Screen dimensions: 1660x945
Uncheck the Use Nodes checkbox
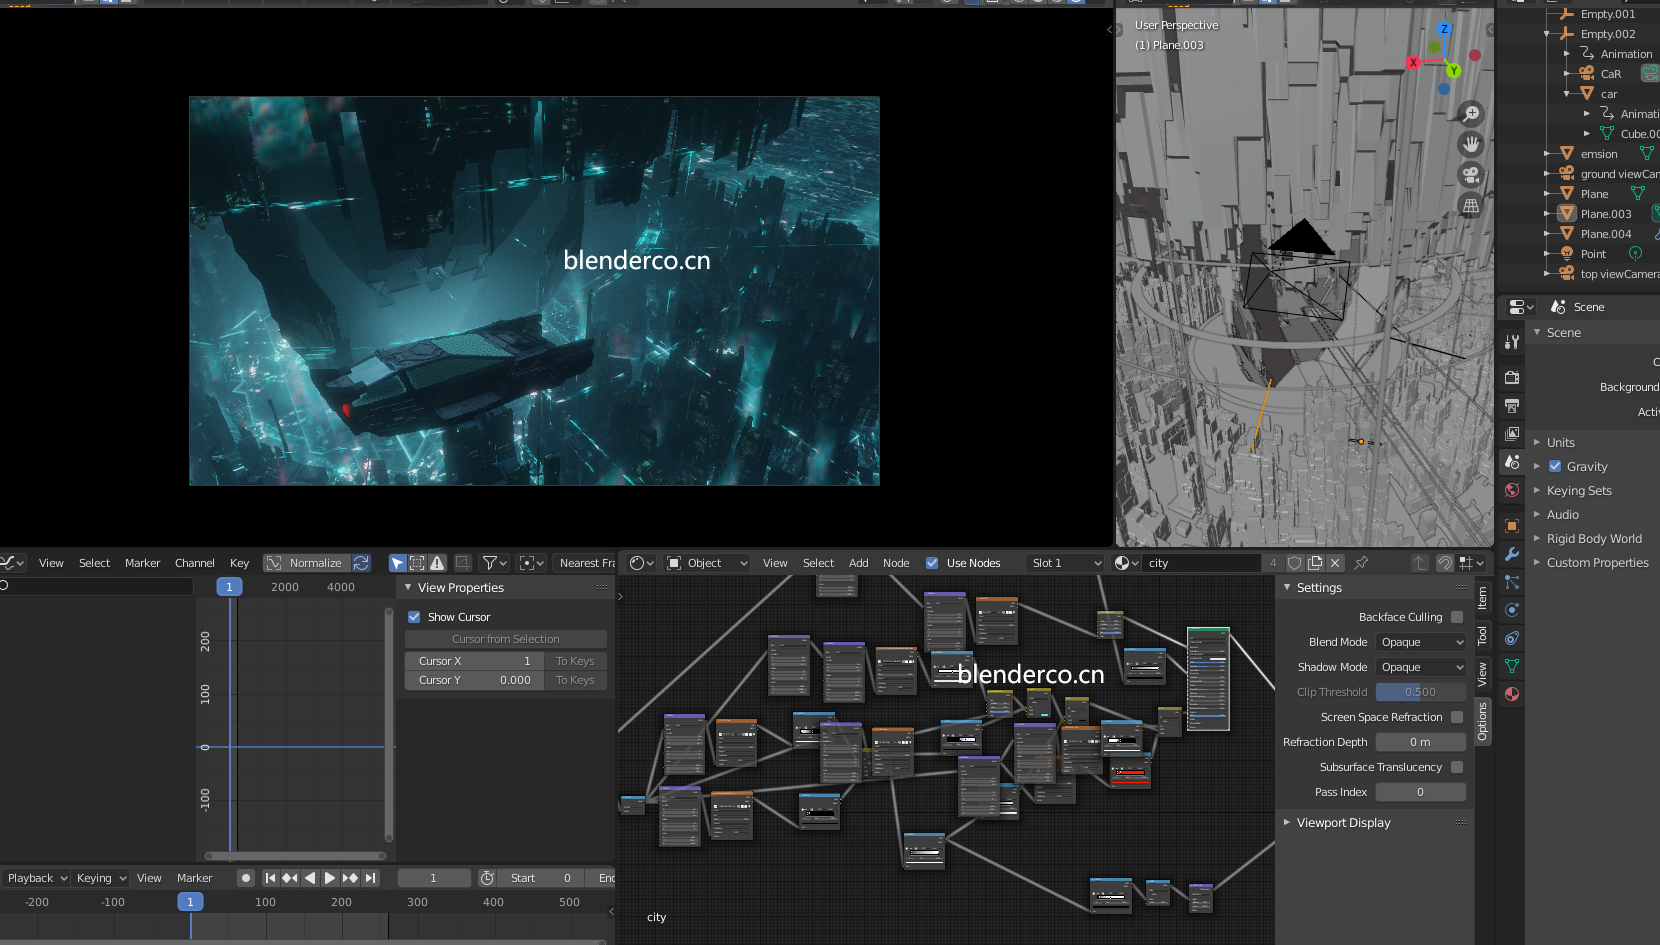pos(932,563)
